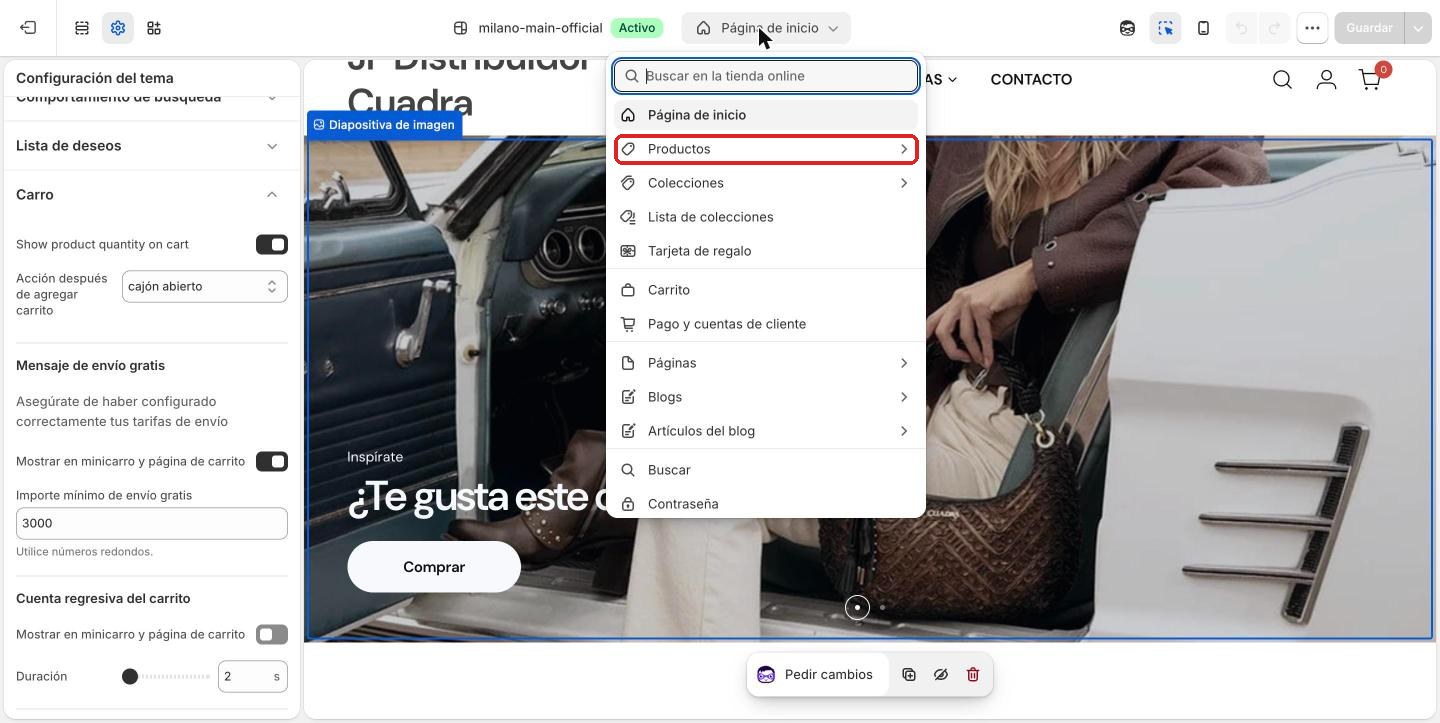Click the second slideshow dot indicator
The image size is (1440, 723).
click(x=882, y=607)
